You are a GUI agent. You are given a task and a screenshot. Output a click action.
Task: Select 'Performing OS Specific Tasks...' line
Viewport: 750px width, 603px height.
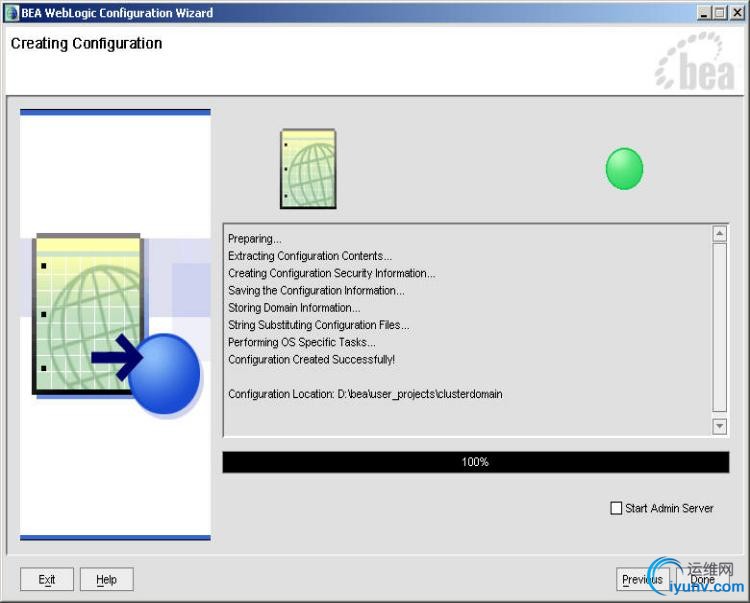[x=301, y=342]
